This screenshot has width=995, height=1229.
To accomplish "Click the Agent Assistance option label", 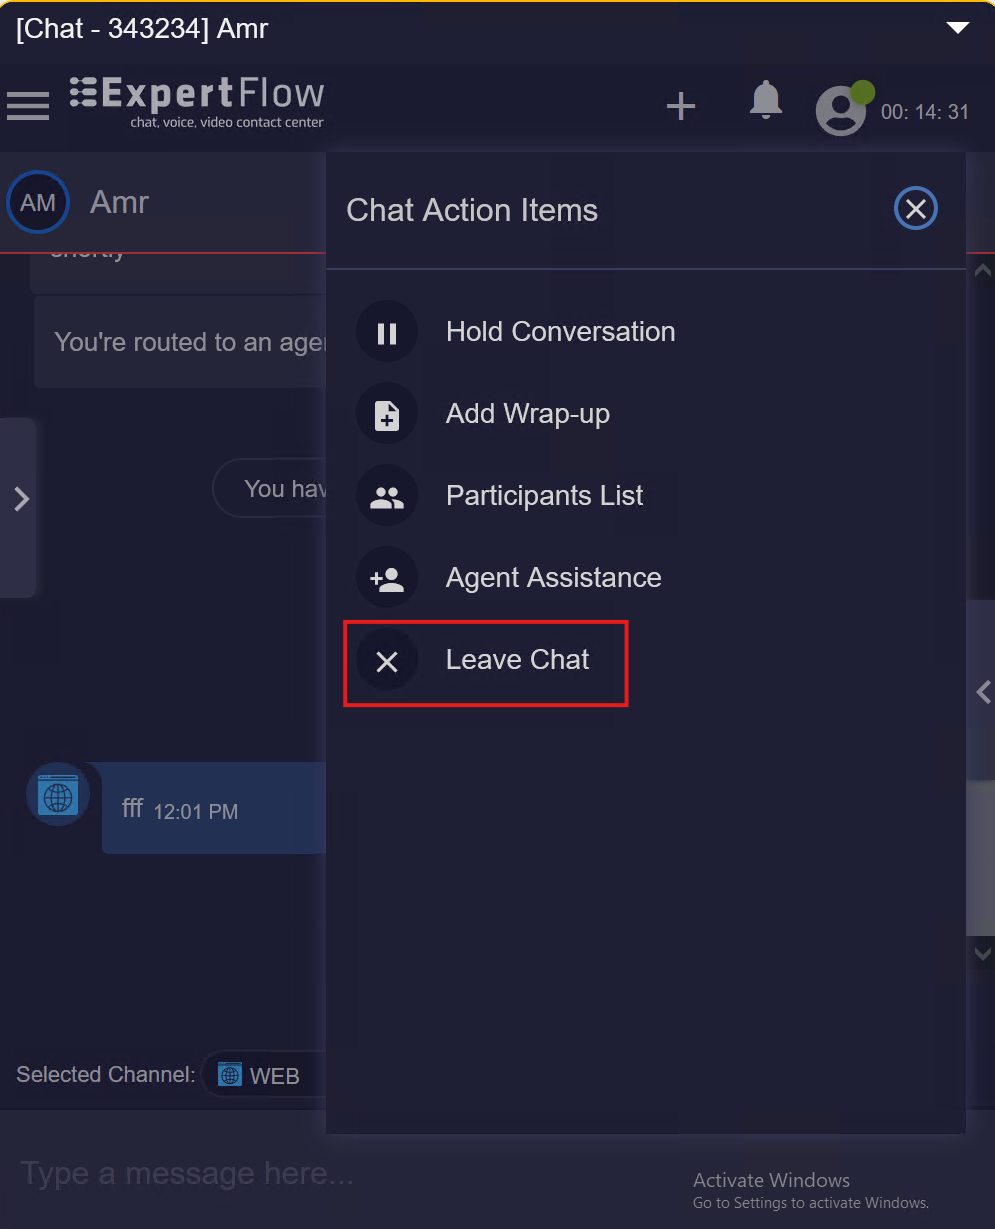I will [553, 578].
